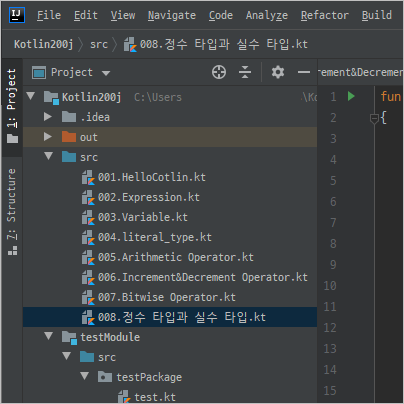Click the src breadcrumb in navigation bar
404x404 pixels.
(x=99, y=44)
